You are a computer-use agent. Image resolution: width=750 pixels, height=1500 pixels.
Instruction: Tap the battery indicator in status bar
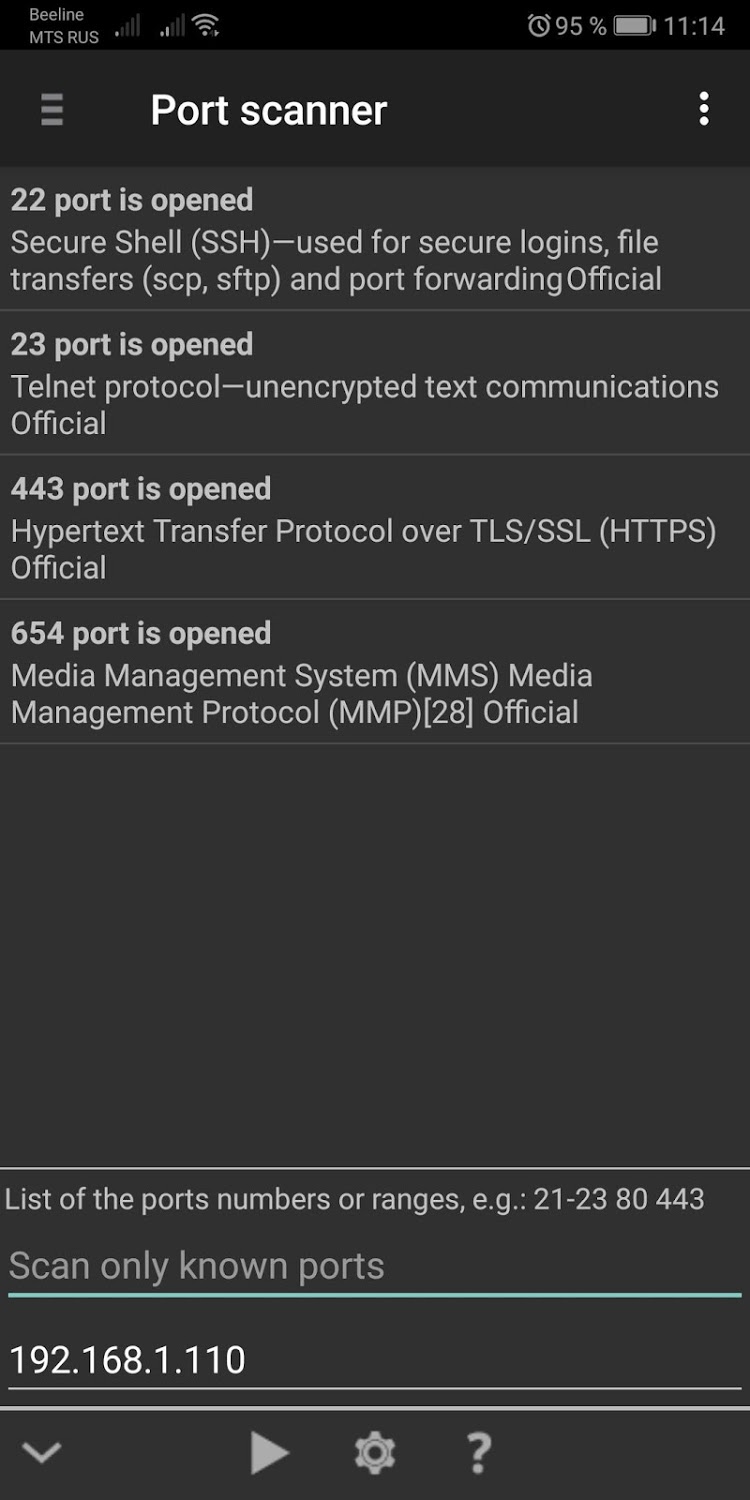click(635, 25)
